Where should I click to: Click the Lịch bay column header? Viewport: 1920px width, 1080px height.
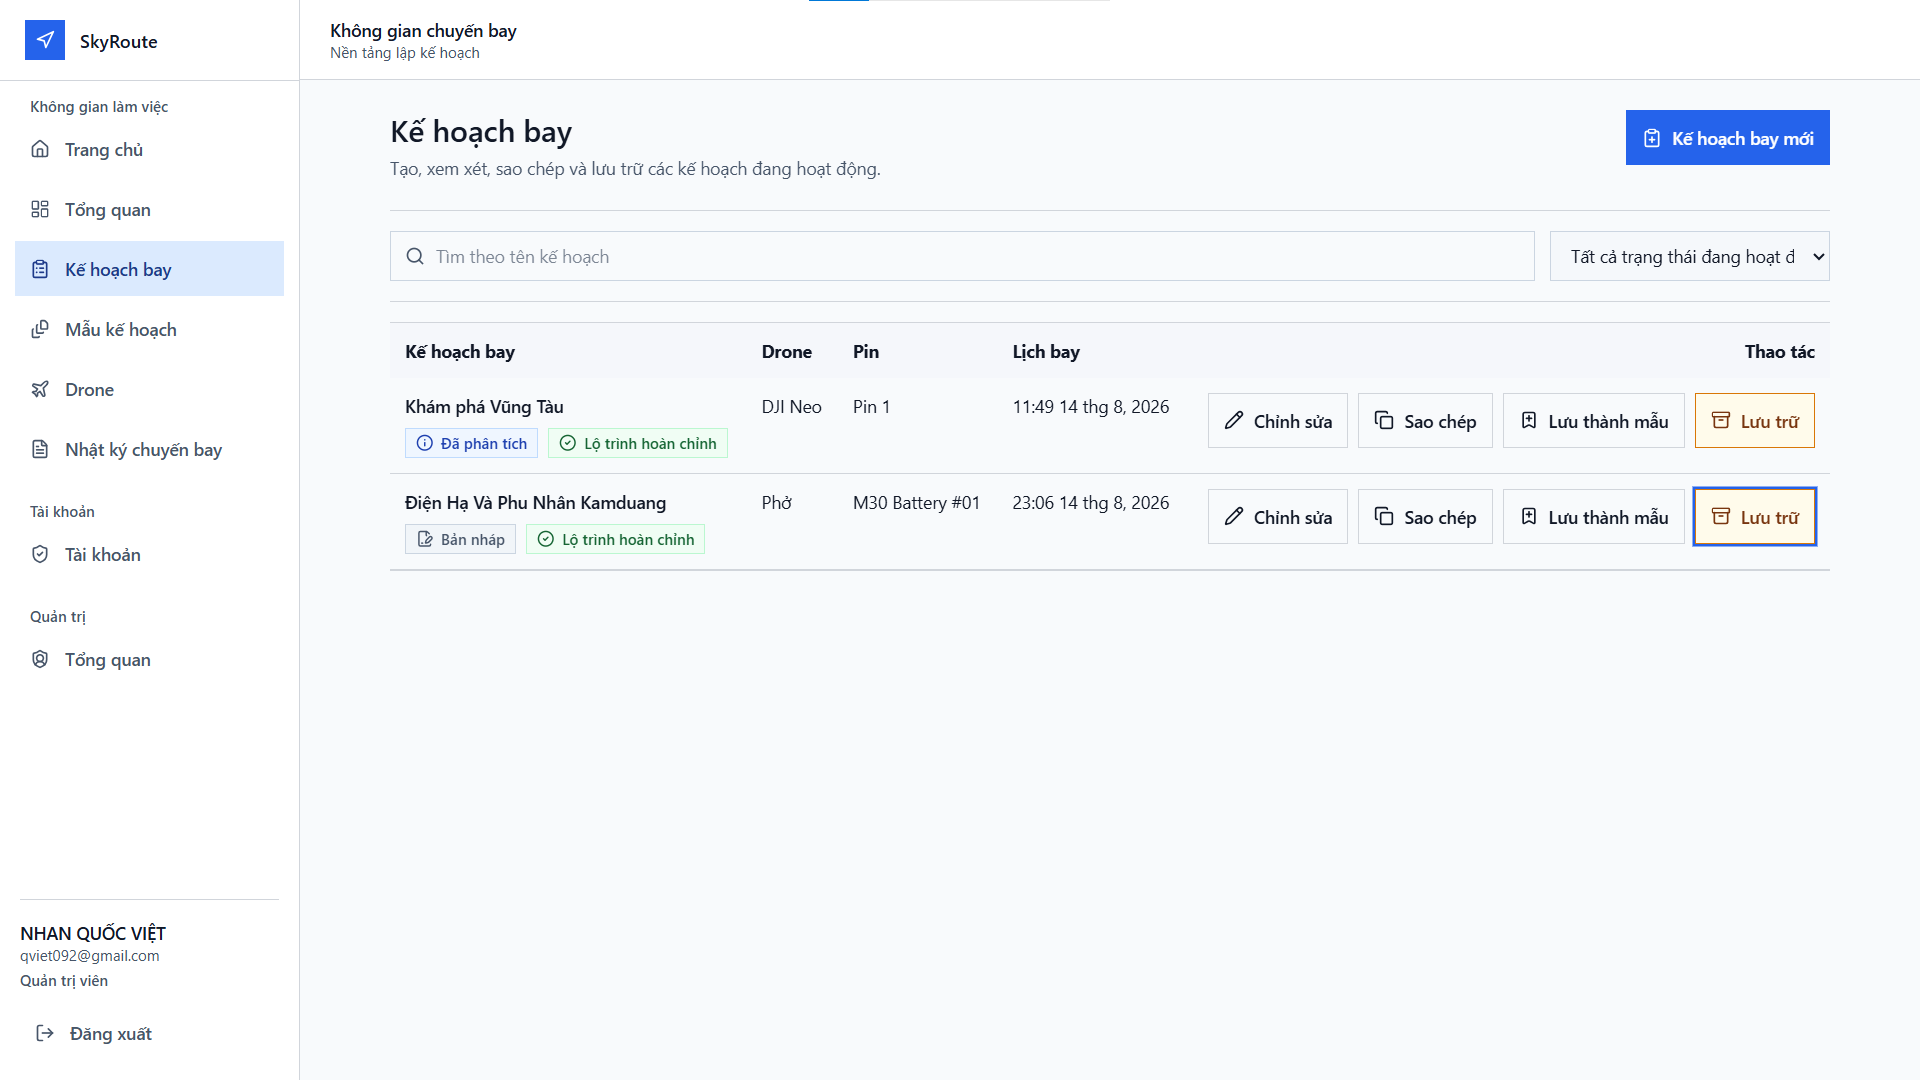[1045, 351]
